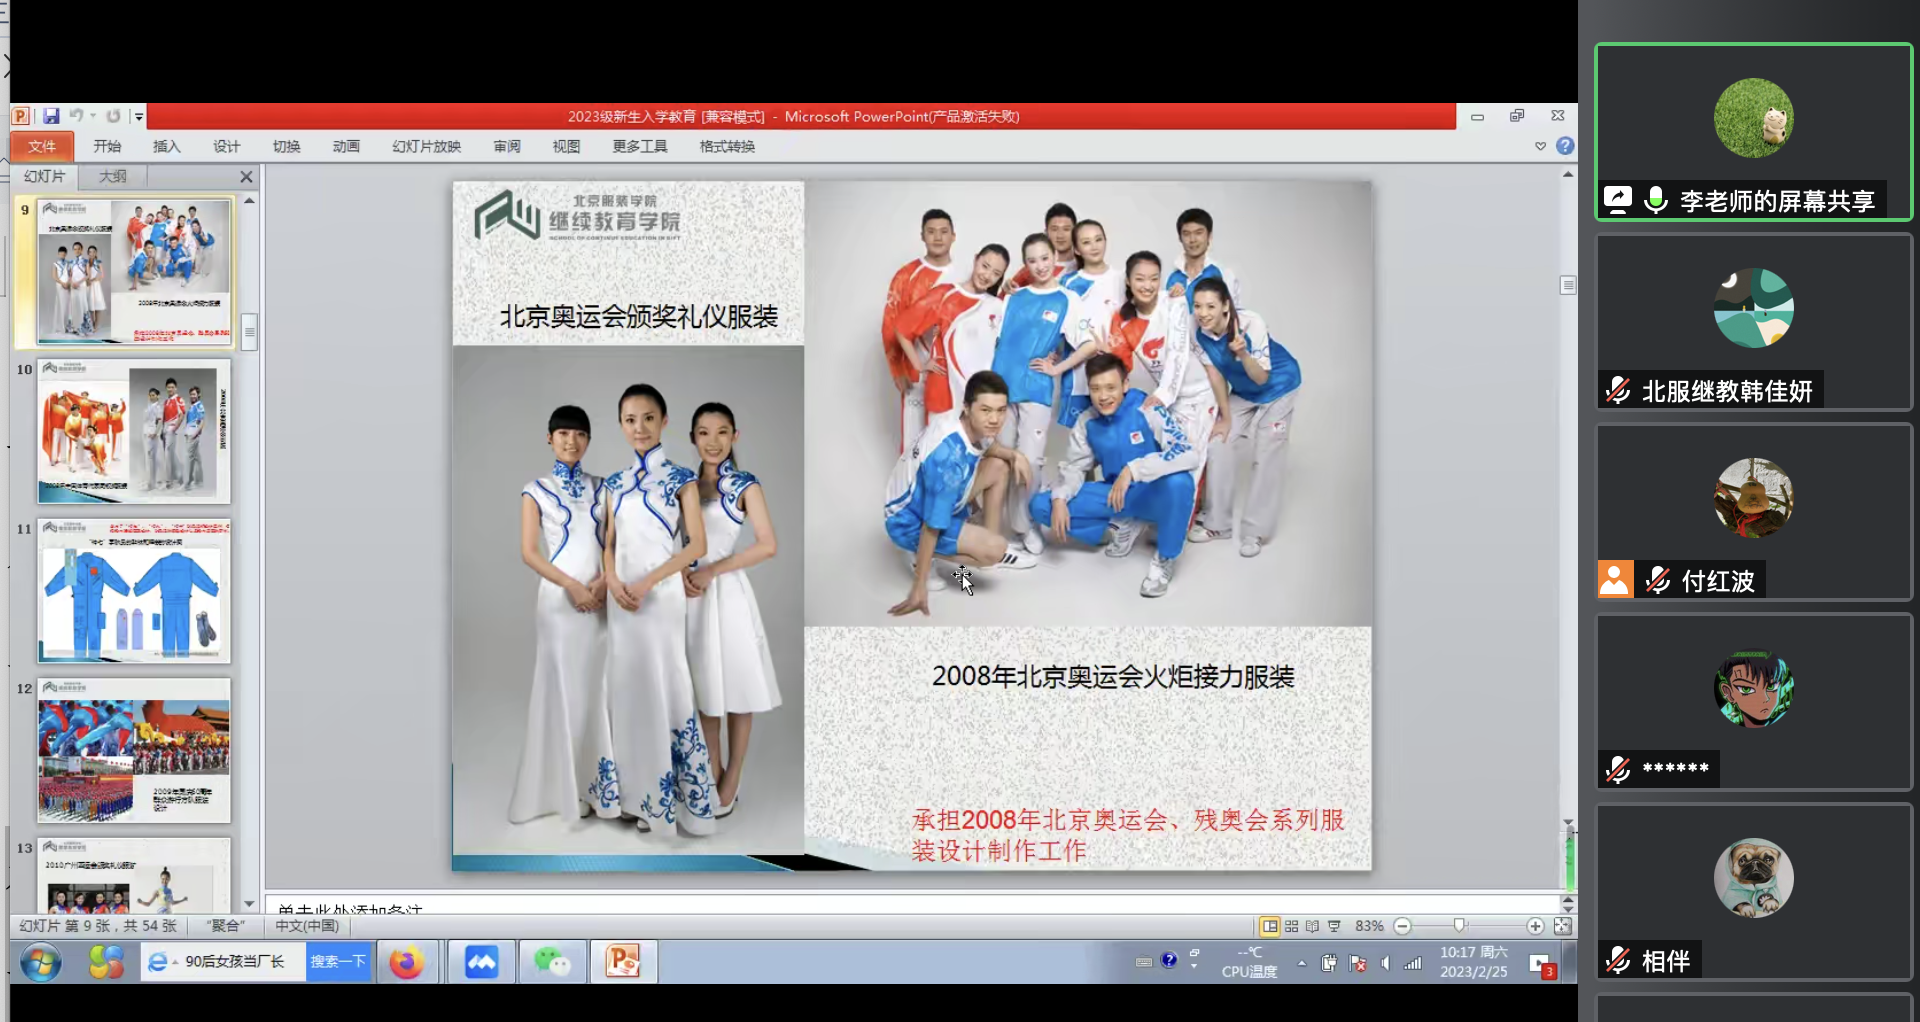Viewport: 1920px width, 1022px height.
Task: Click the slide editor scroll up arrow
Action: pyautogui.click(x=1568, y=174)
